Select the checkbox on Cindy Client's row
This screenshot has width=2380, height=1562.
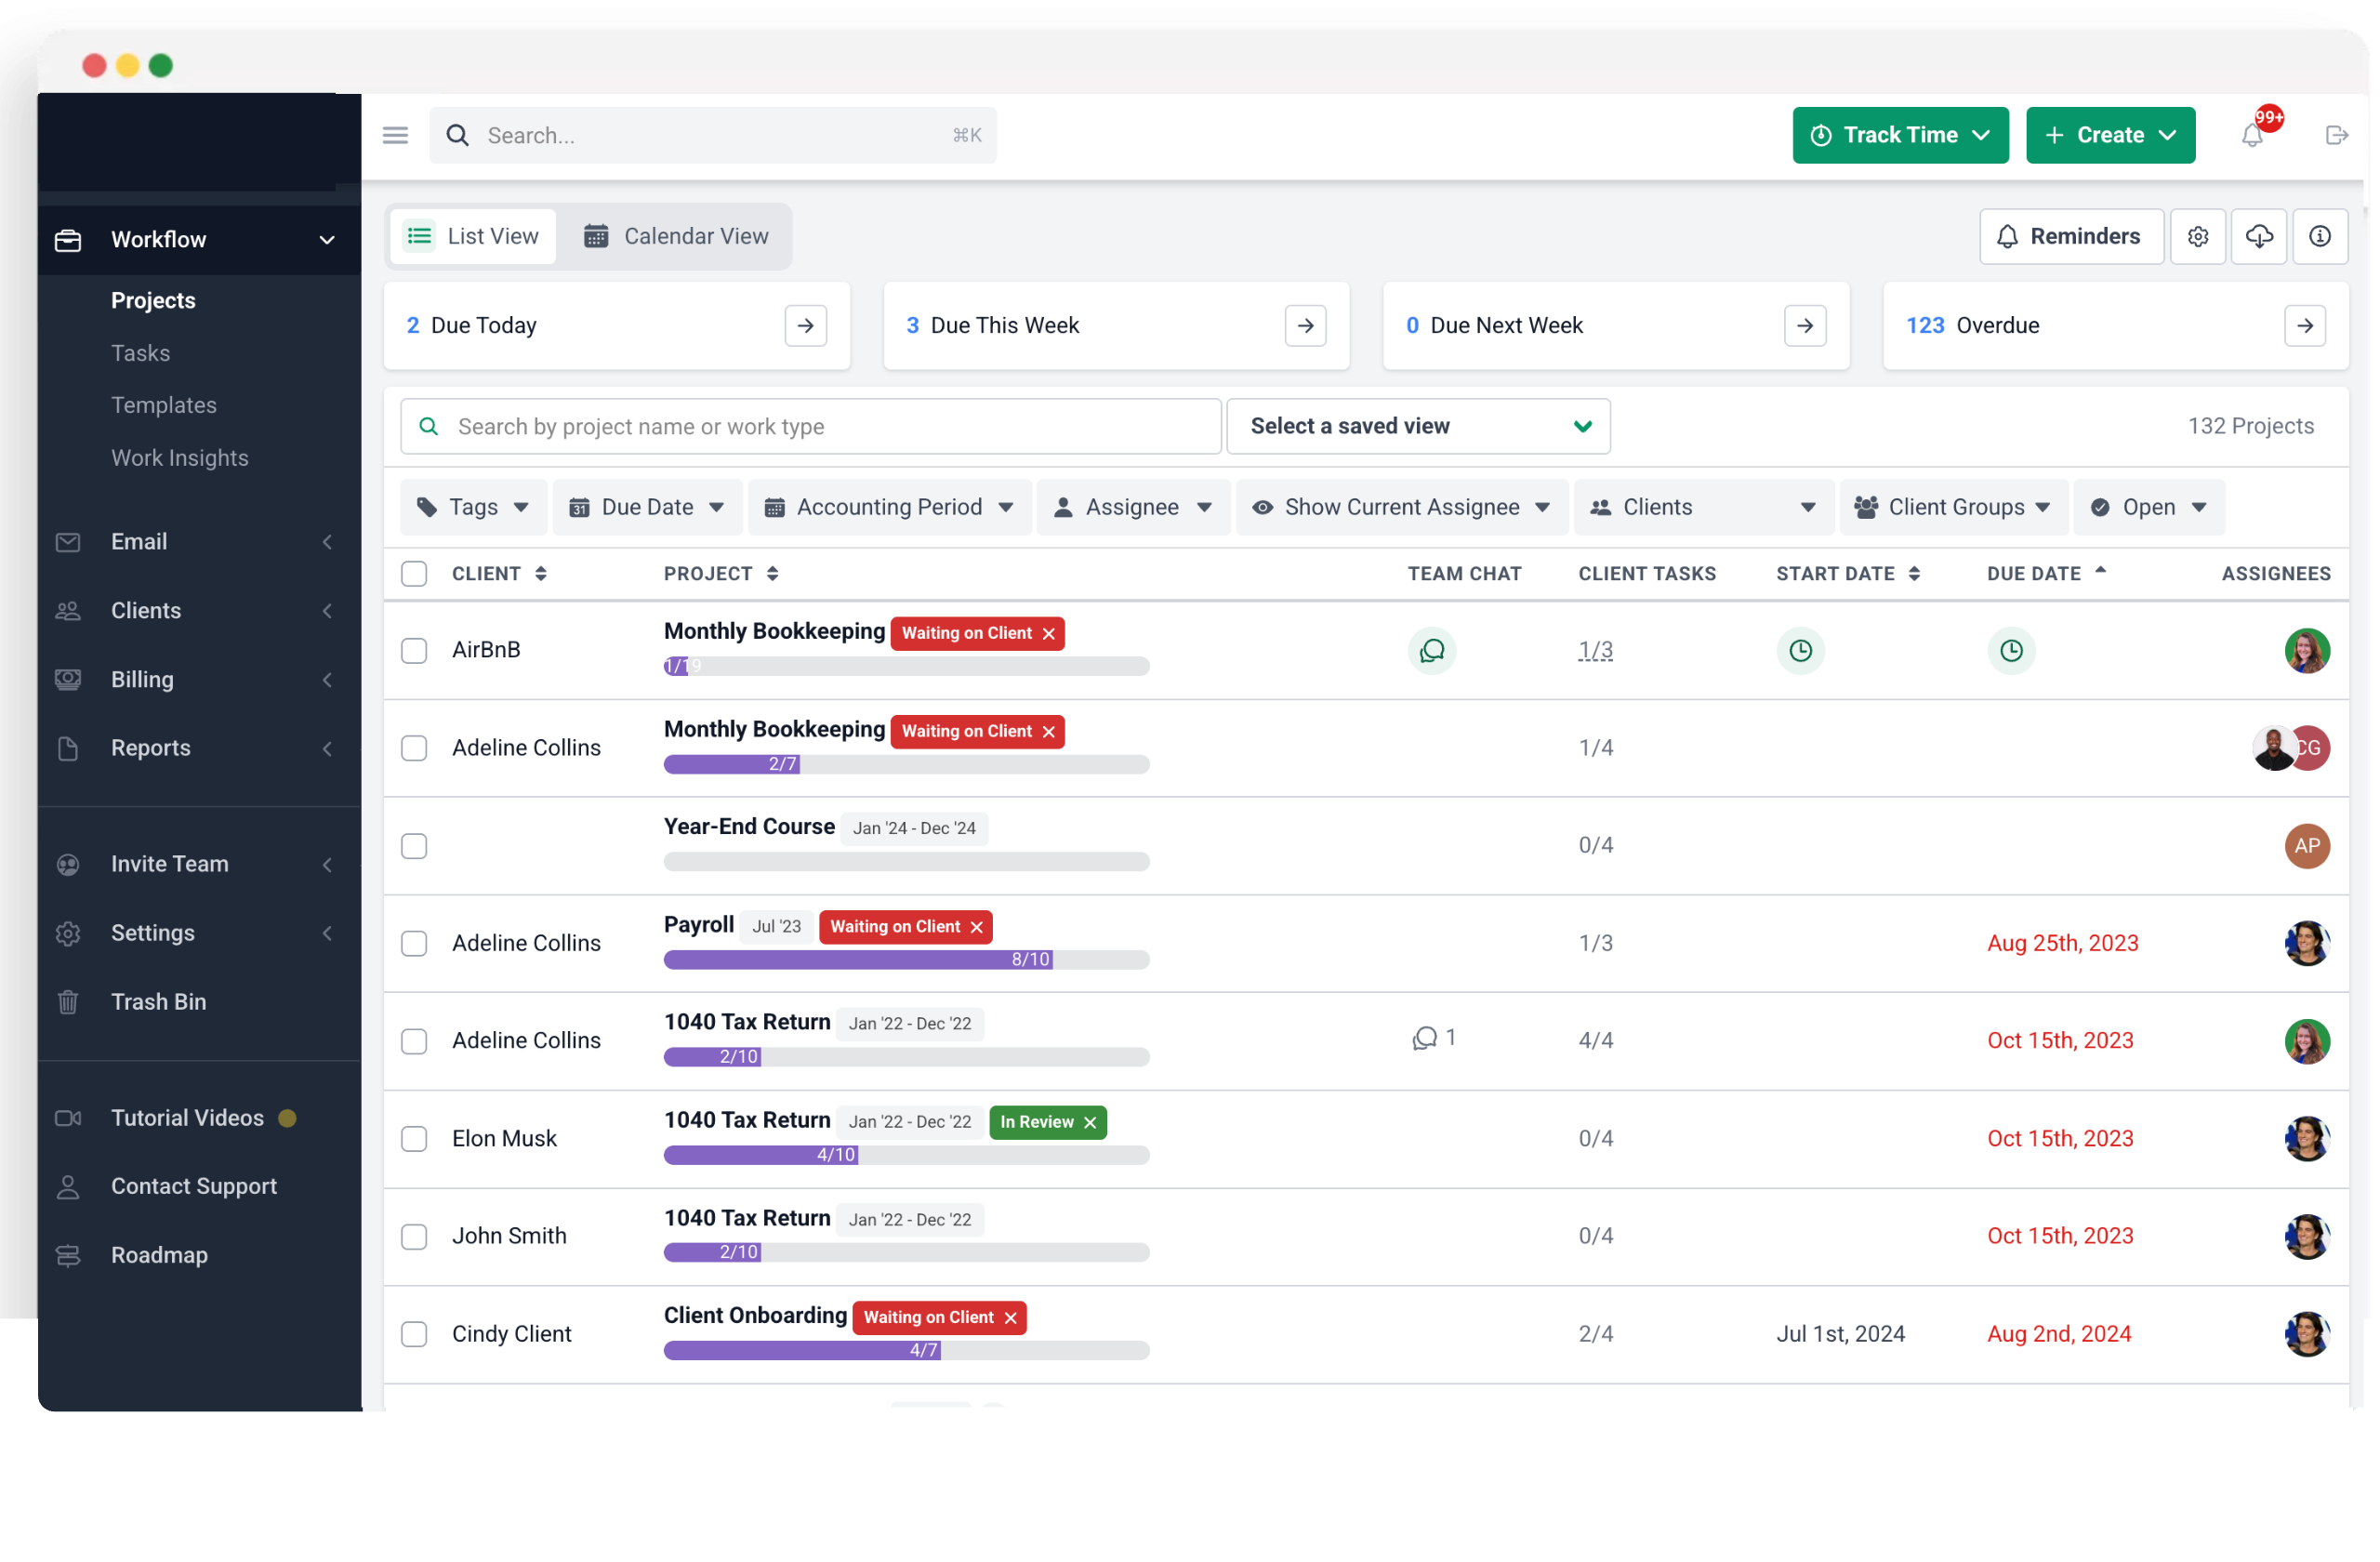click(414, 1334)
